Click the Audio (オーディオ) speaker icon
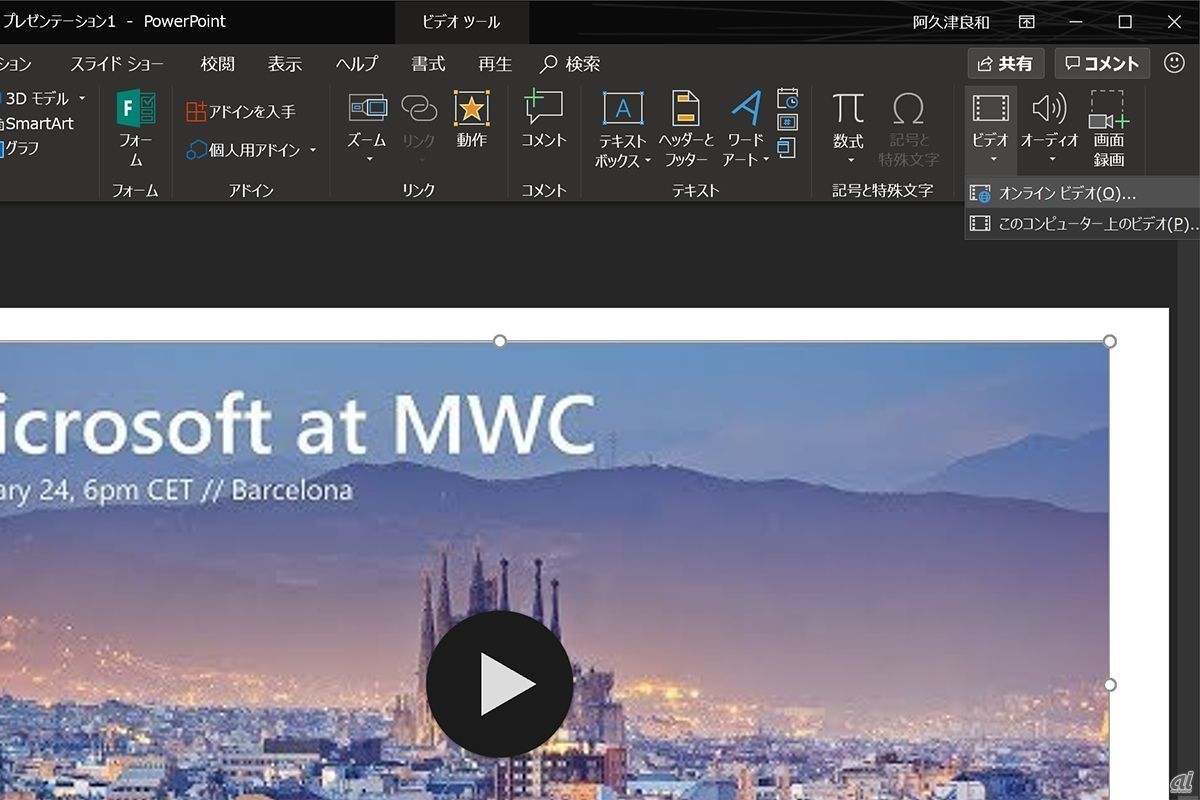 [x=1050, y=108]
